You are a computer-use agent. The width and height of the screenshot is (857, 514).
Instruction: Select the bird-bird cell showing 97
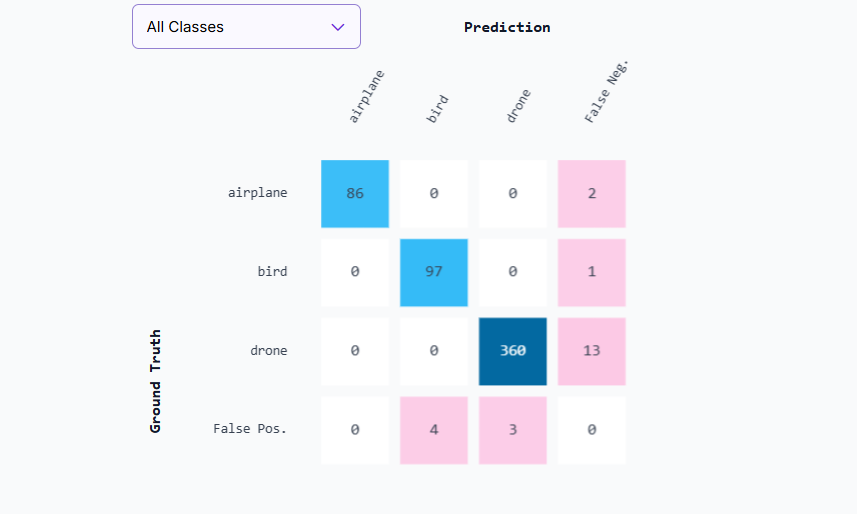434,272
